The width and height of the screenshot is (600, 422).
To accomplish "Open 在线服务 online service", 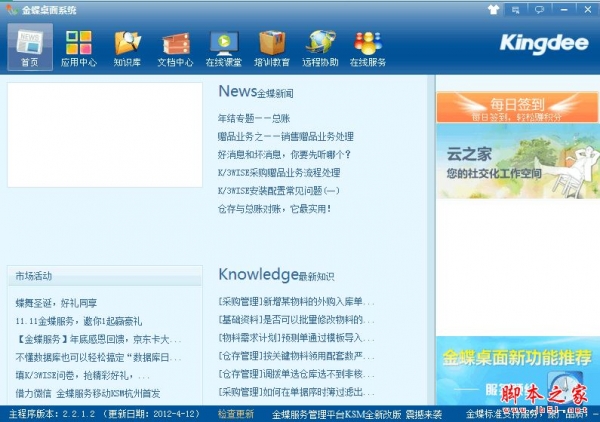I will [x=368, y=48].
